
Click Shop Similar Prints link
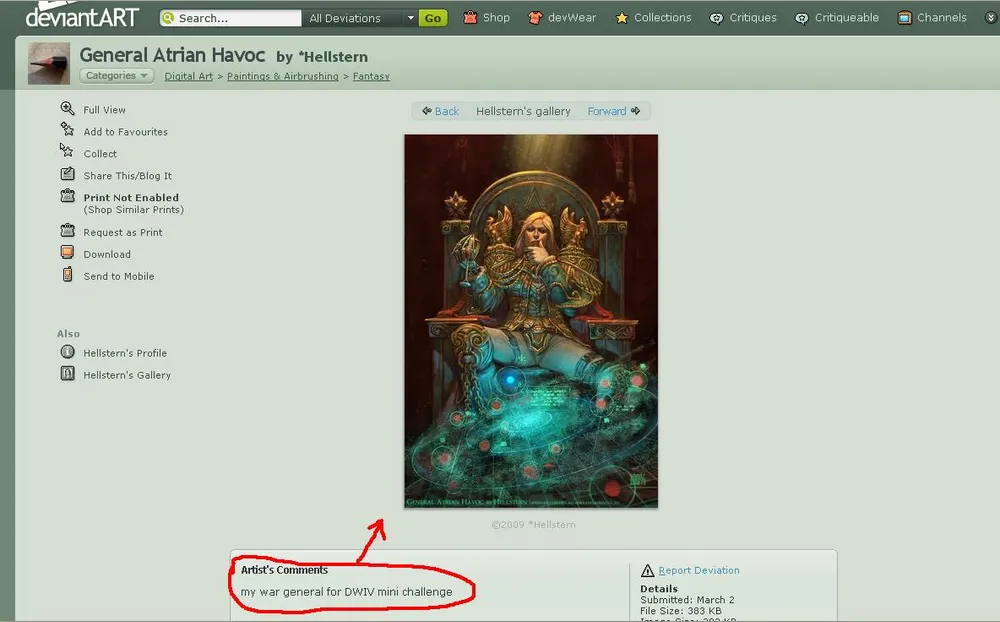point(134,209)
